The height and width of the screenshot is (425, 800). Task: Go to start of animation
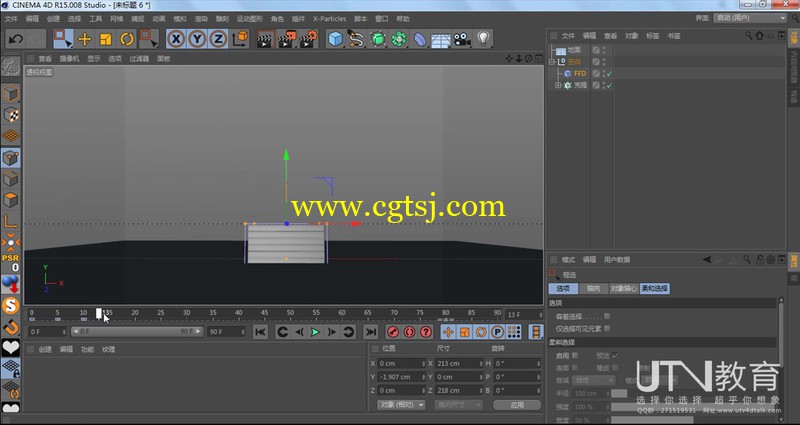[x=260, y=332]
